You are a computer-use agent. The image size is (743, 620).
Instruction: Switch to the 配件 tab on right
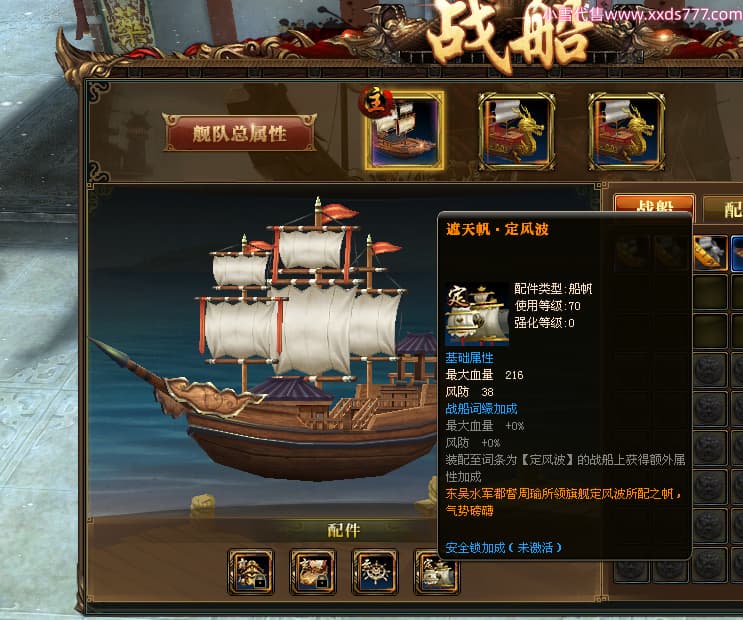(725, 208)
